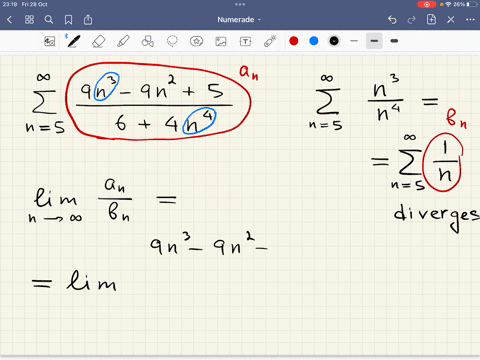Select the Shapes tool

click(148, 41)
